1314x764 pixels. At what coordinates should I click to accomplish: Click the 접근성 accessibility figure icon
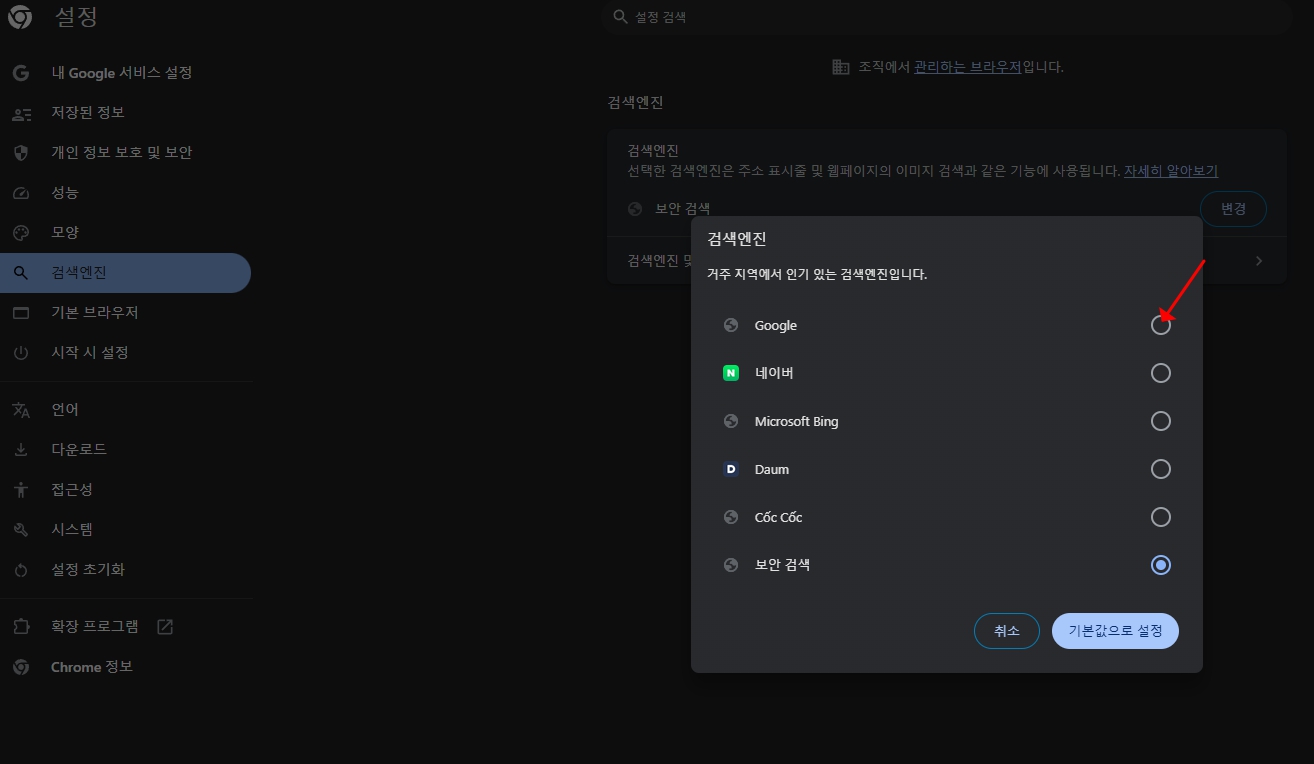pyautogui.click(x=21, y=490)
